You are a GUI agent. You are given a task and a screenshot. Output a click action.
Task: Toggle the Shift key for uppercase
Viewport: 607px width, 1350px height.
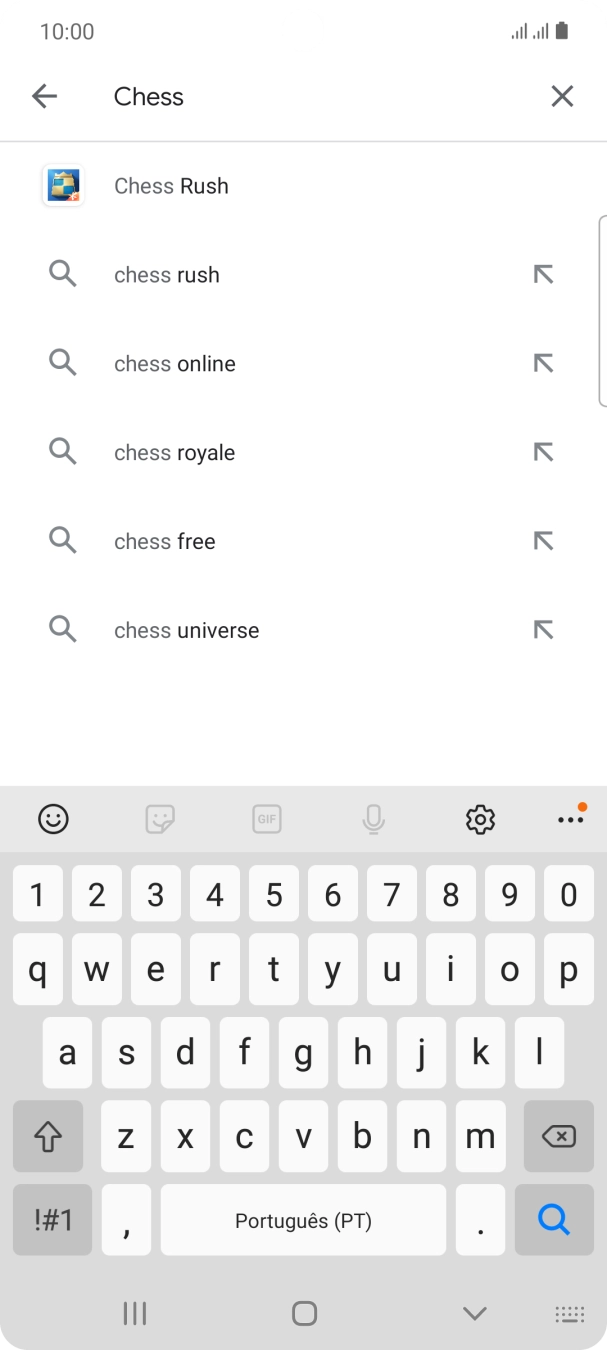(x=47, y=1136)
